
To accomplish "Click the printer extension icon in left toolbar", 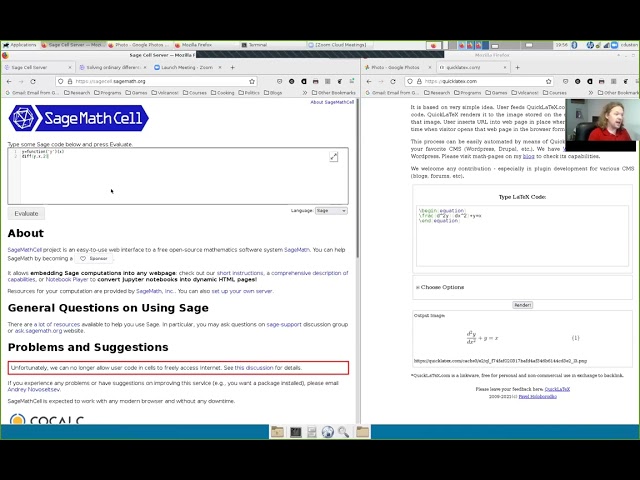I will [x=316, y=81].
